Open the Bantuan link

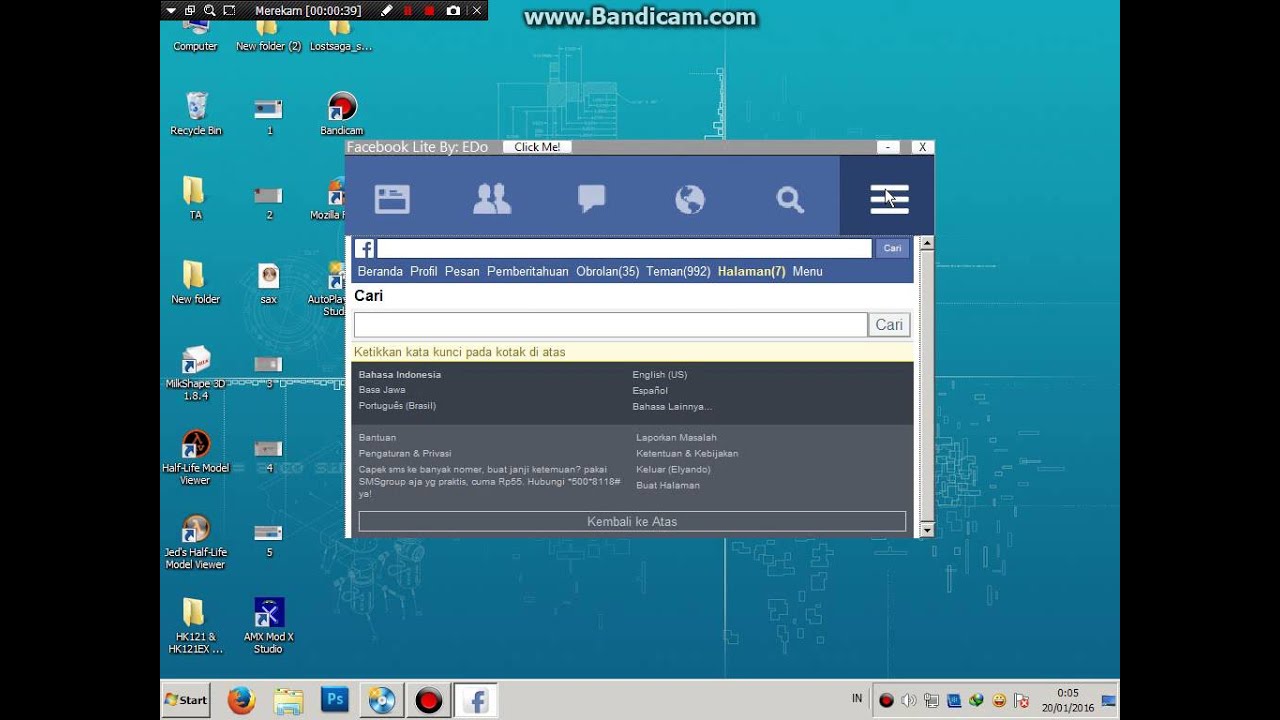(x=377, y=437)
